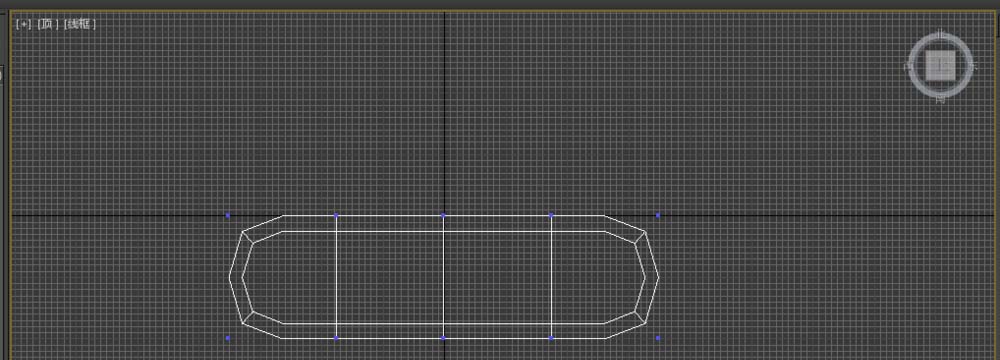Click the south marker on ViewCube compass
1000x360 pixels.
(x=941, y=99)
